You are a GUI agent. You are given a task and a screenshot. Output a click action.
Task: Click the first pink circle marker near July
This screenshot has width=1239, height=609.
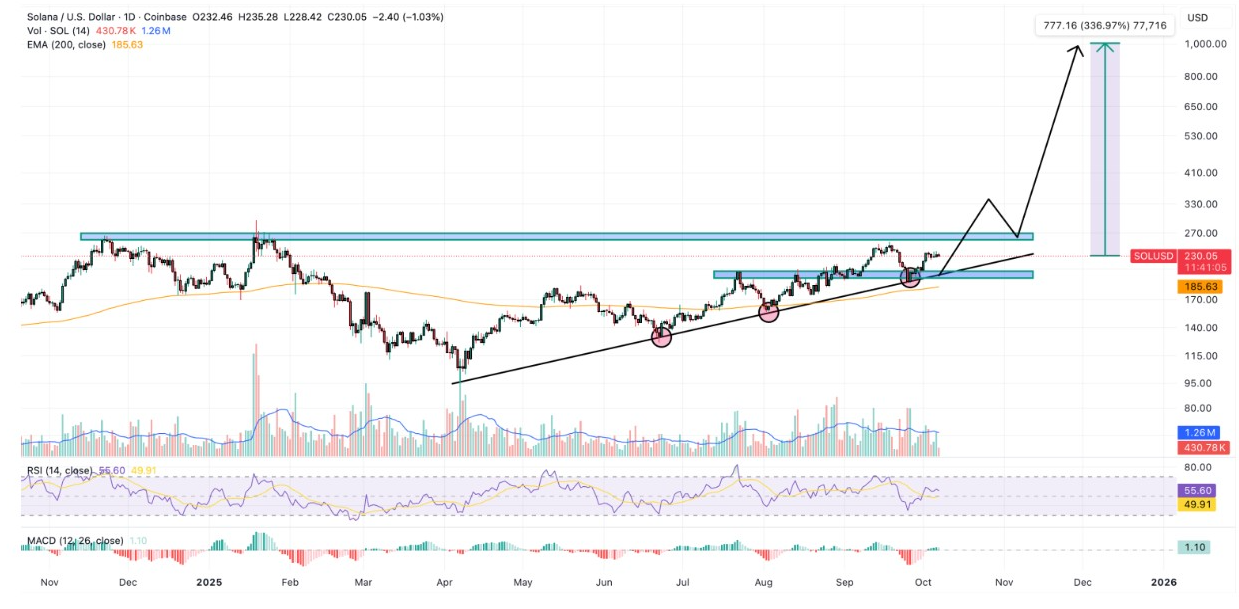coord(661,337)
